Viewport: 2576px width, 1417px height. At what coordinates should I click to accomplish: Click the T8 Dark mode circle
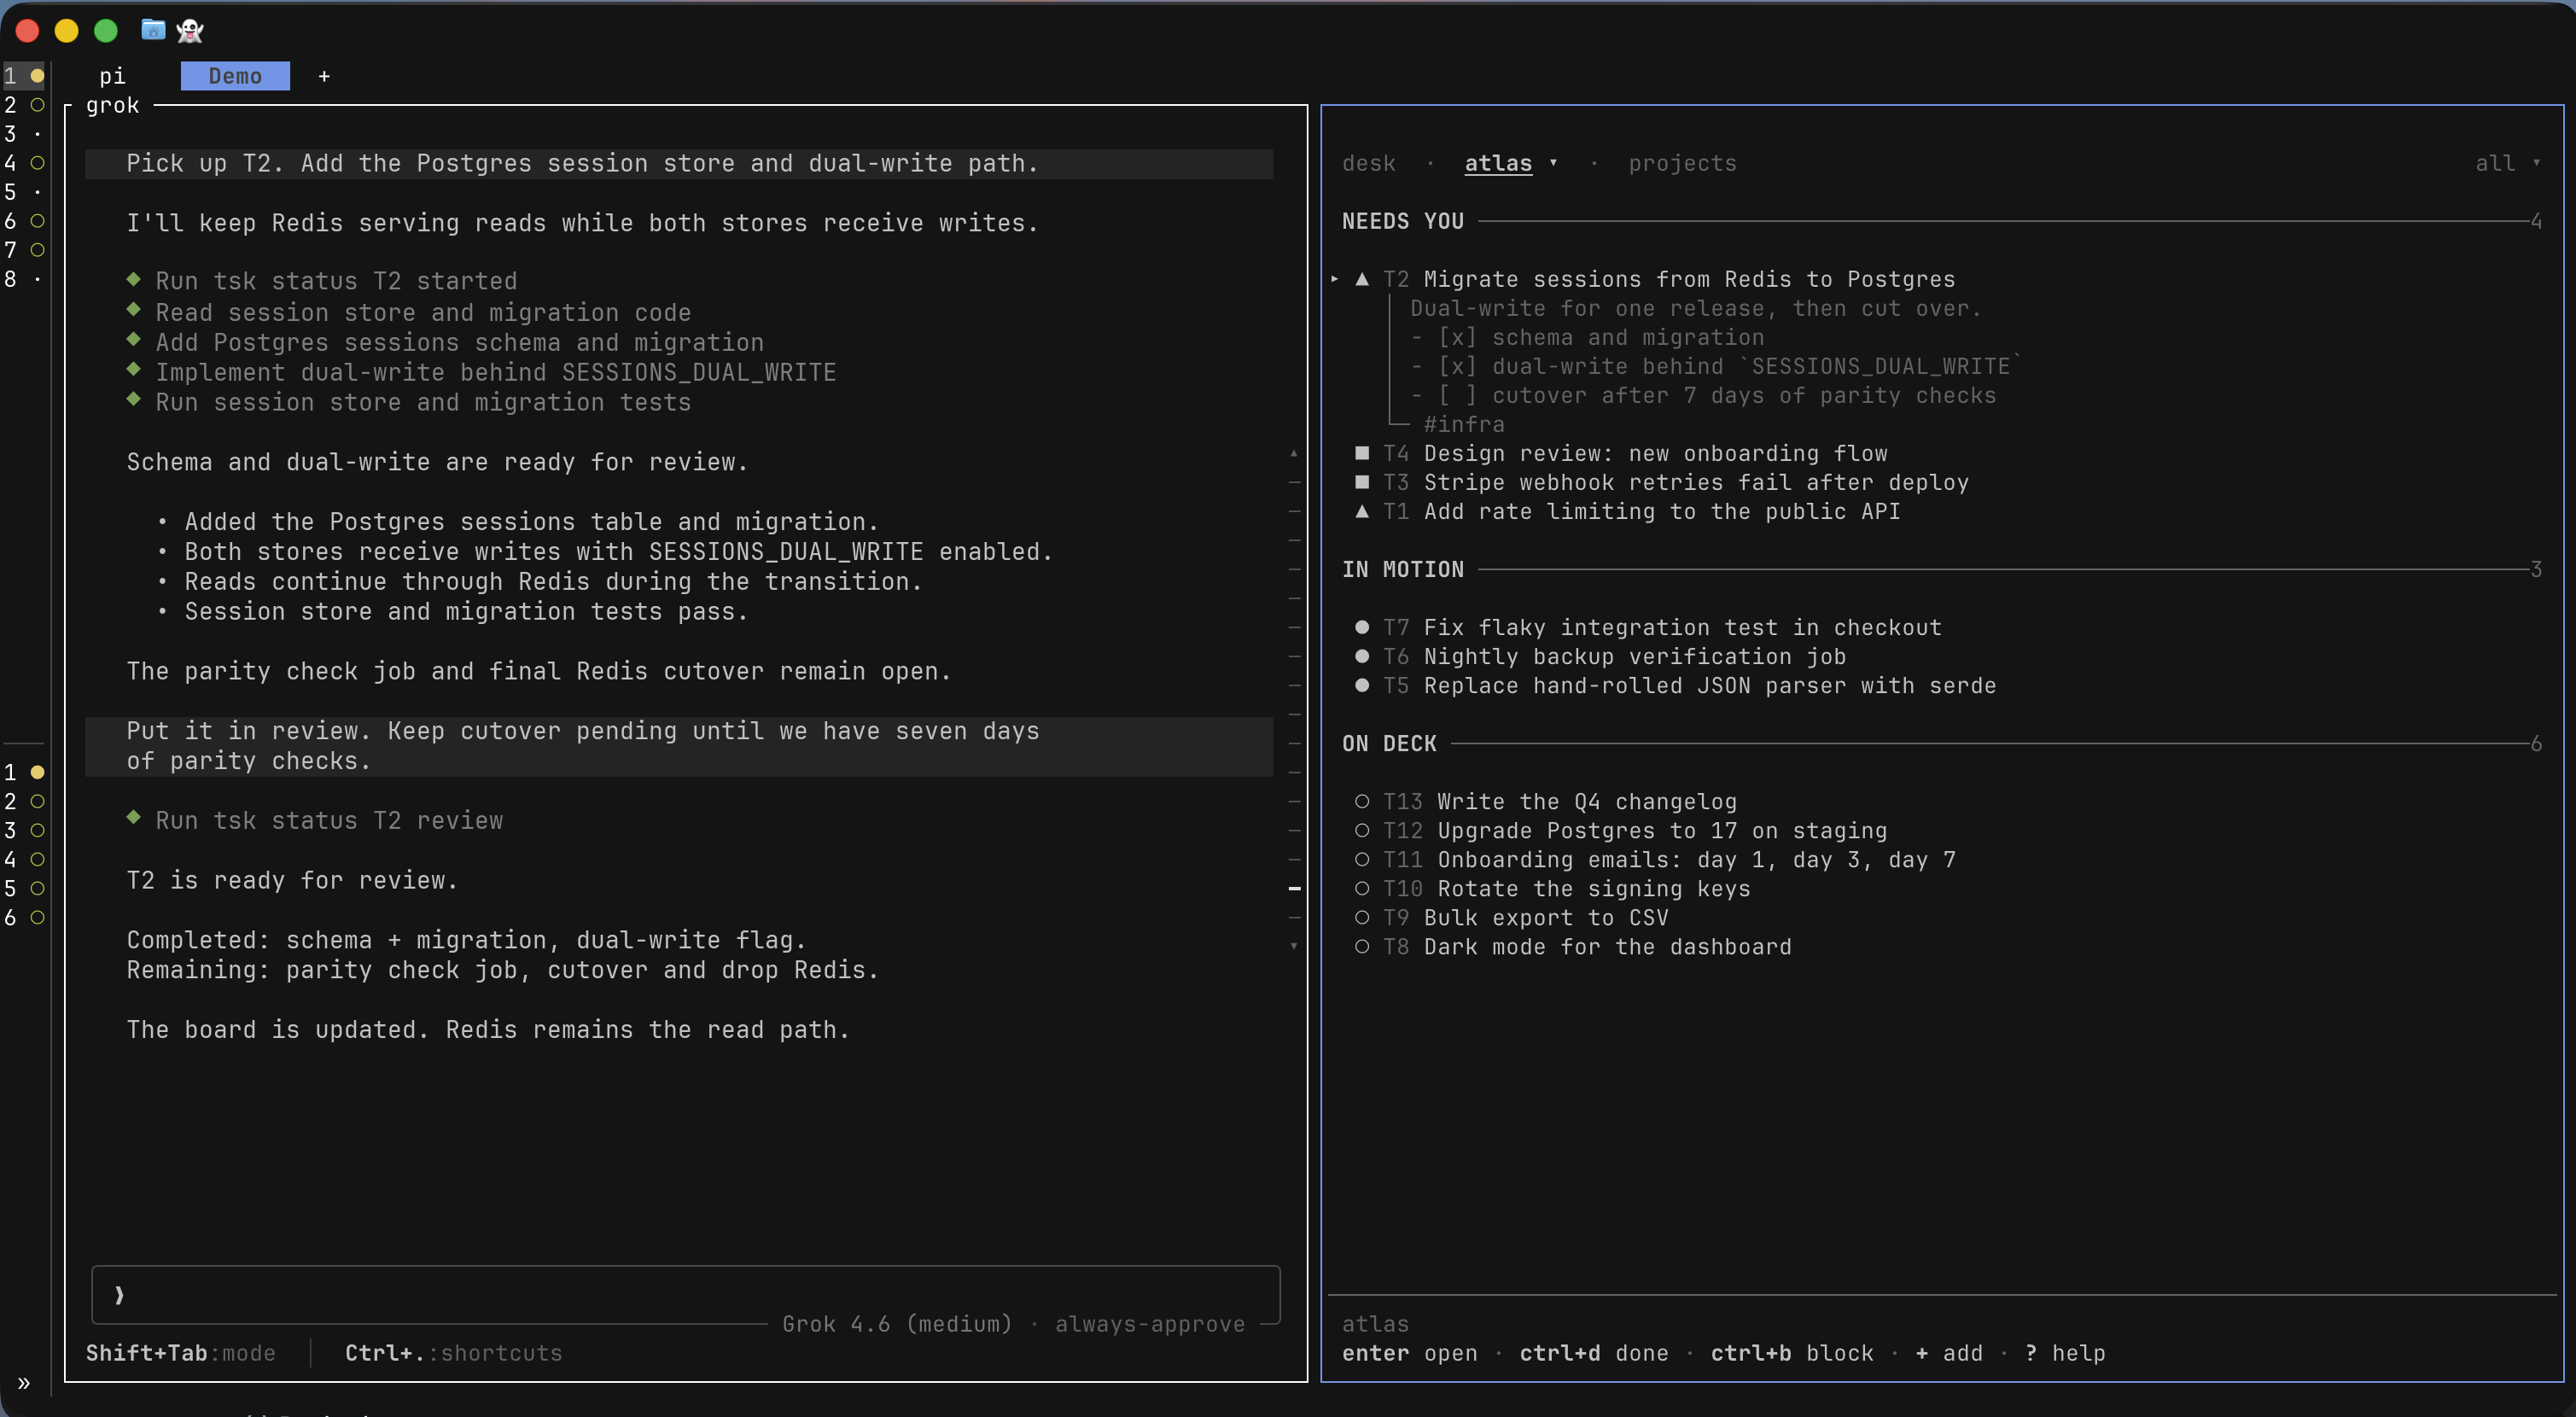tap(1361, 946)
